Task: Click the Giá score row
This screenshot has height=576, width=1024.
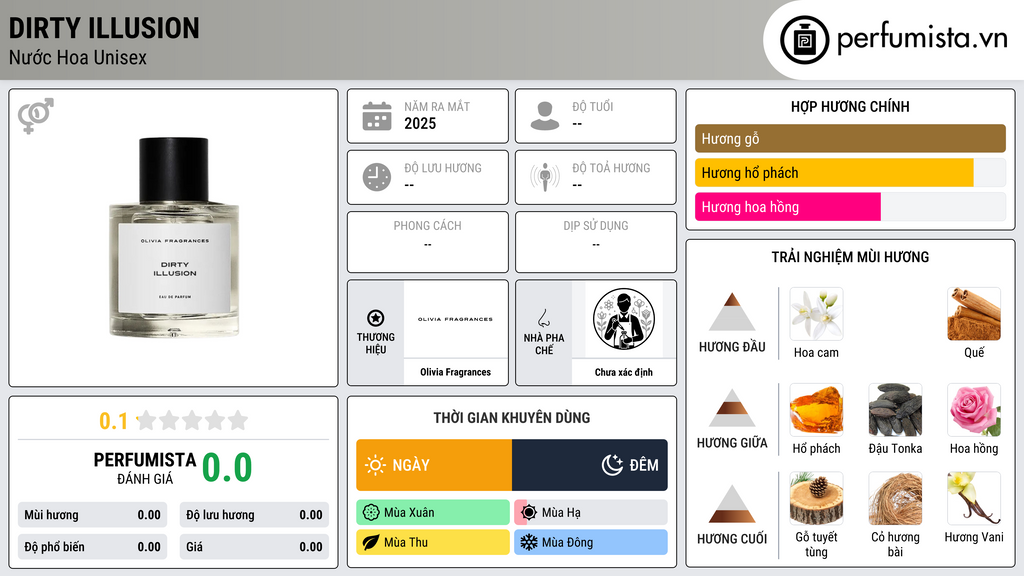Action: pos(254,547)
